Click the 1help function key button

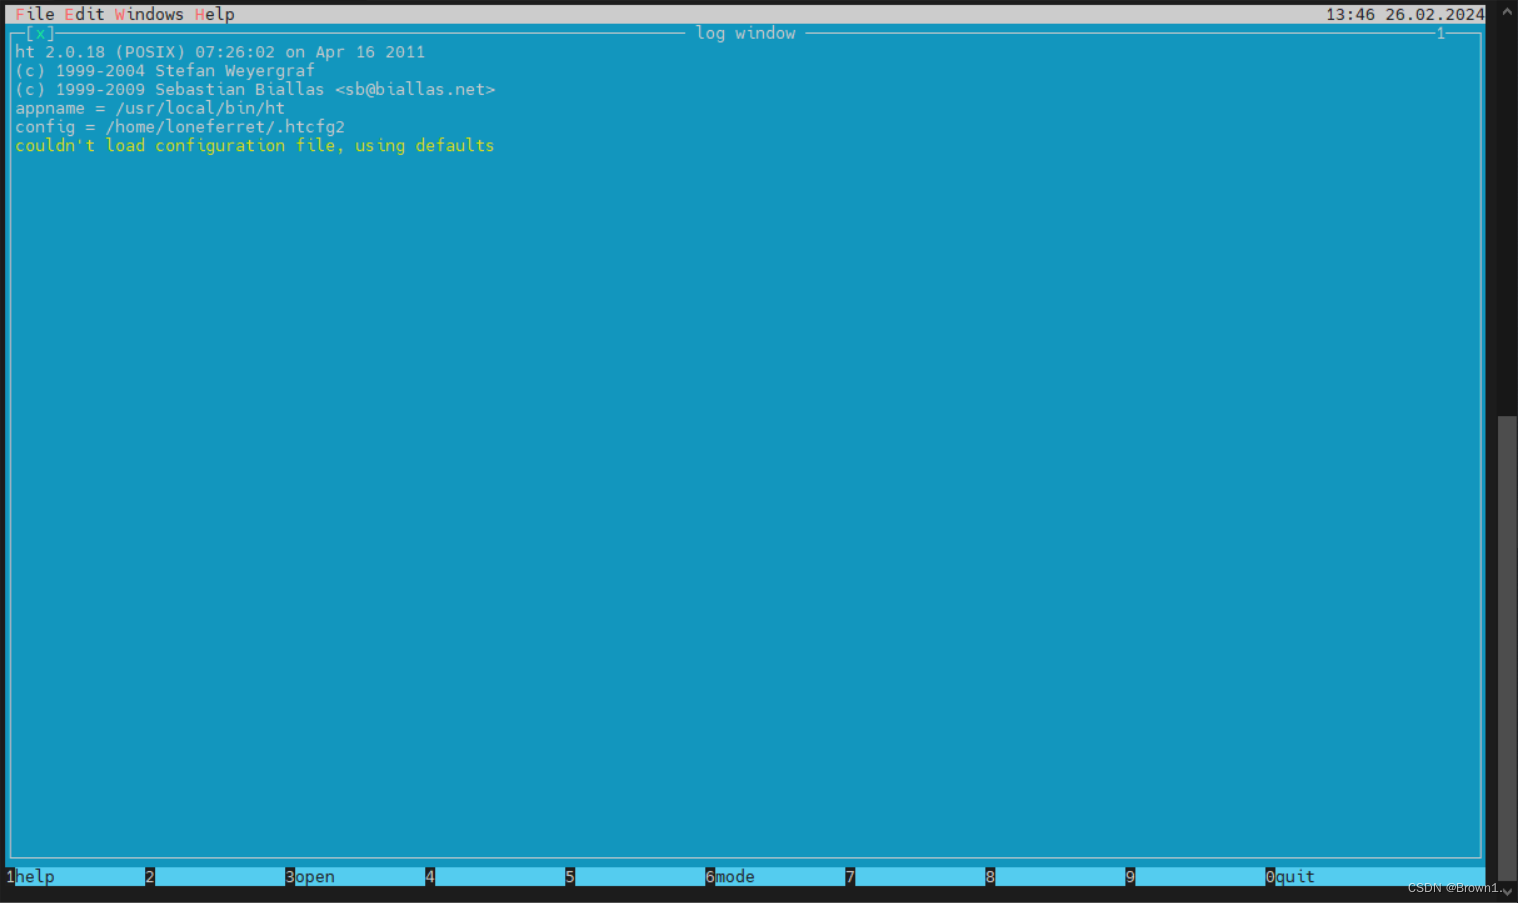(30, 876)
